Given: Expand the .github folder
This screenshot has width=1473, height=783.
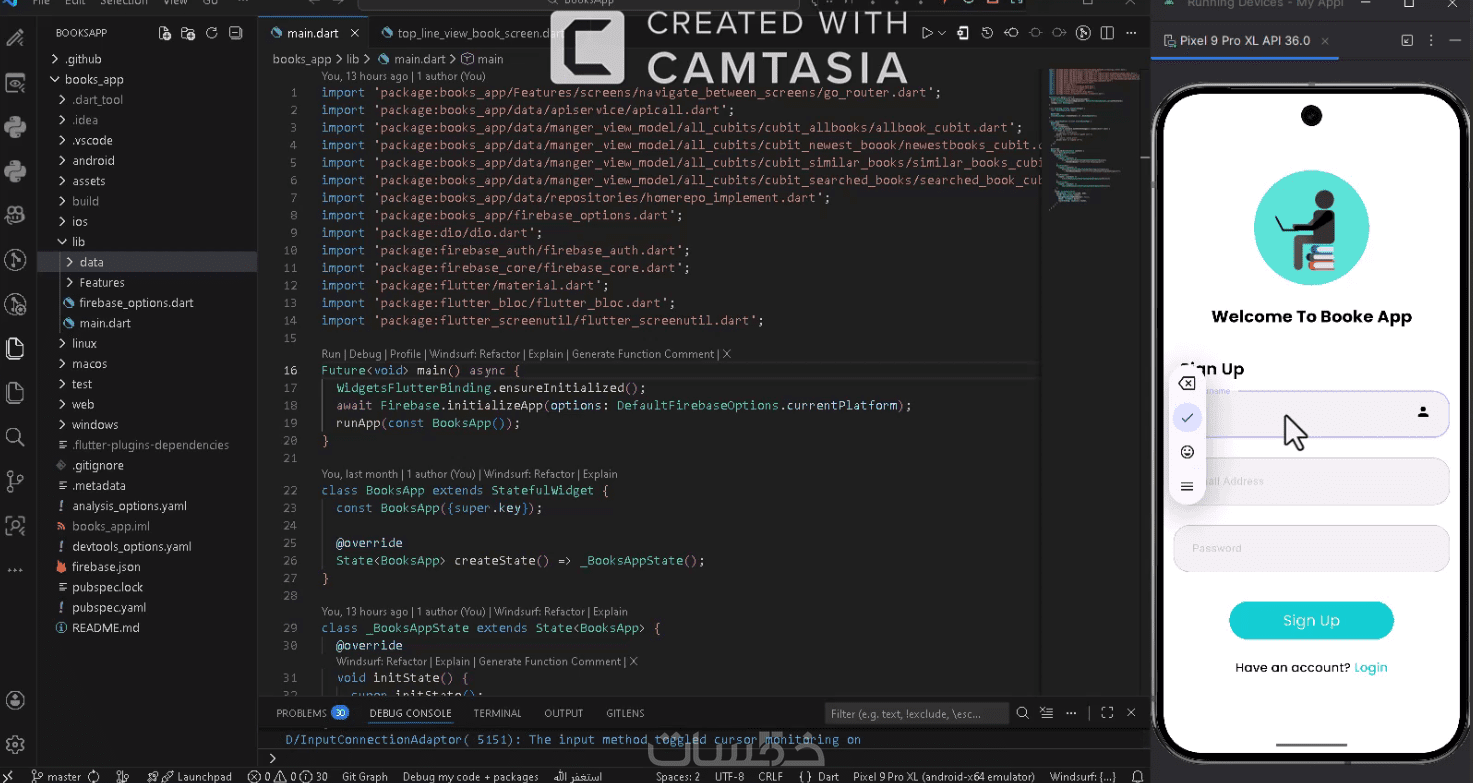Looking at the screenshot, I should (83, 59).
